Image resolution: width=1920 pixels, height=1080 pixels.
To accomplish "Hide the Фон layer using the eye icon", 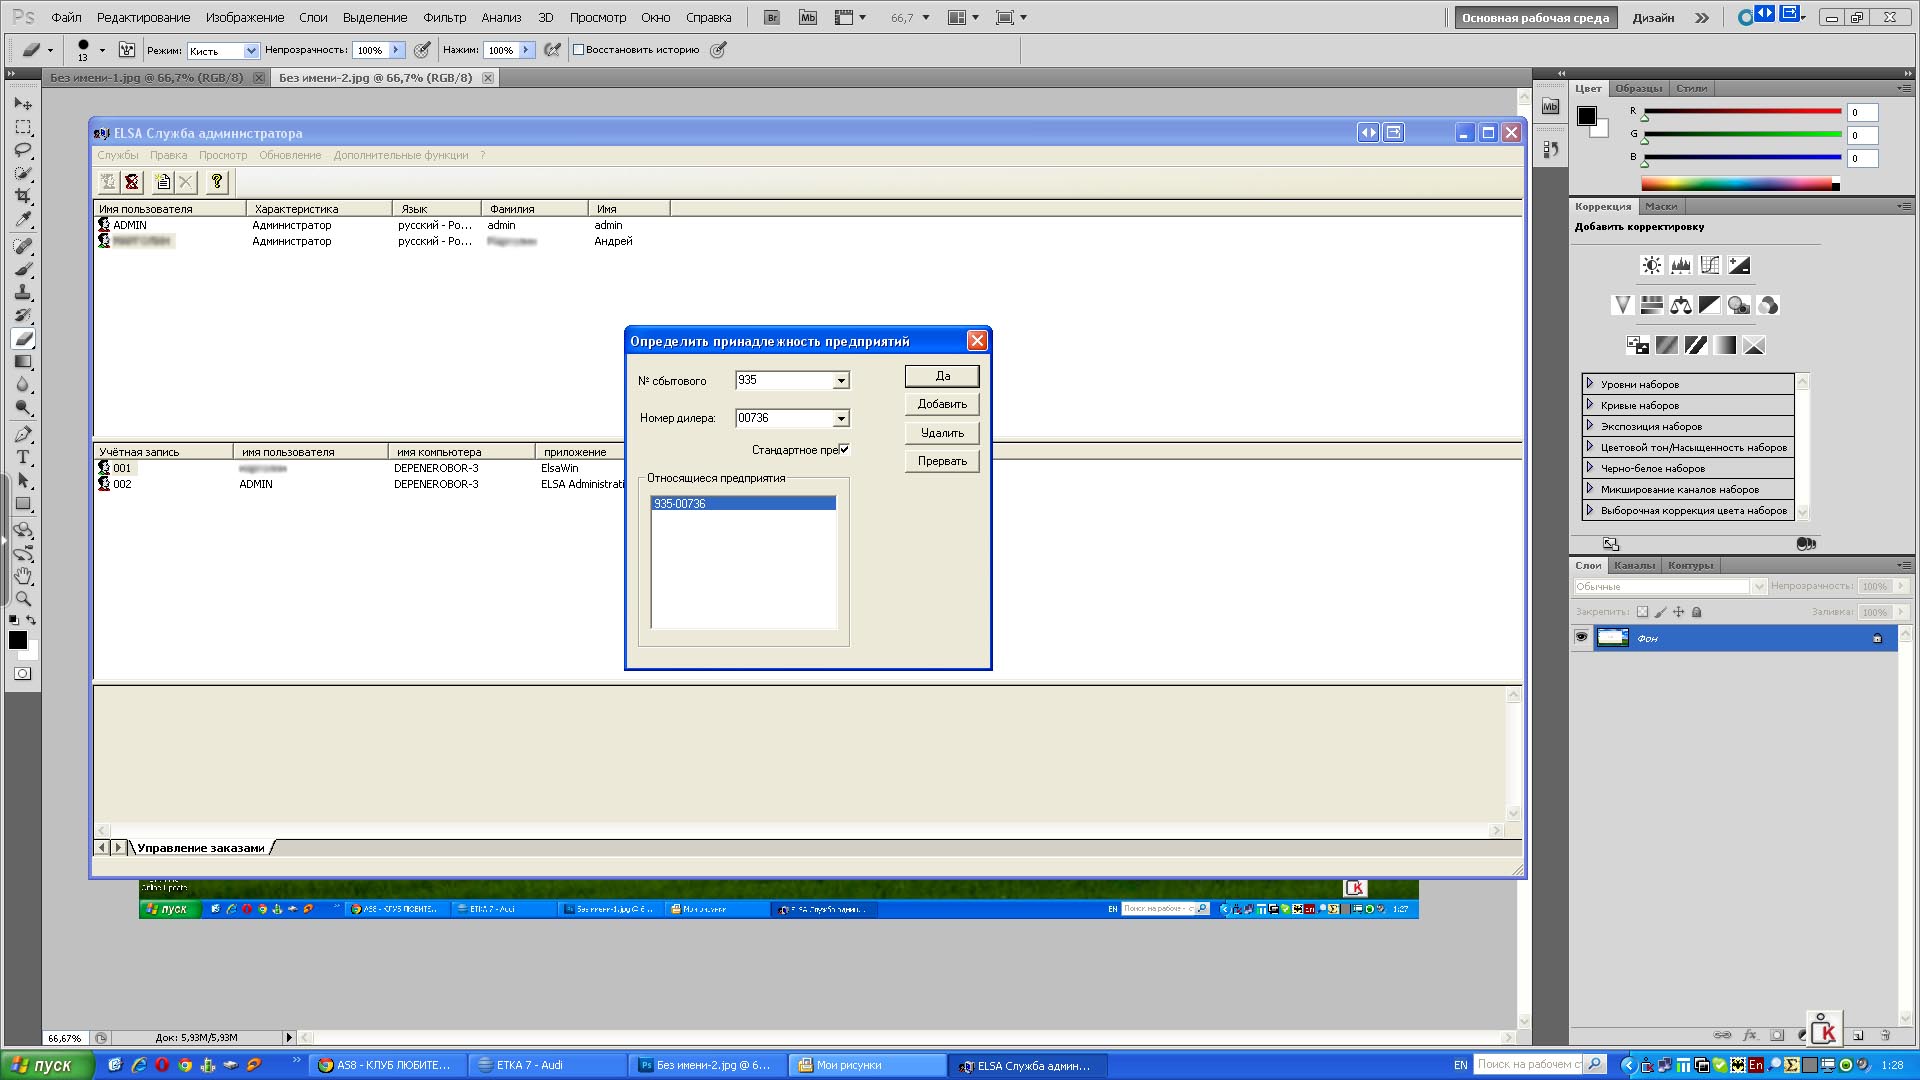I will point(1581,637).
